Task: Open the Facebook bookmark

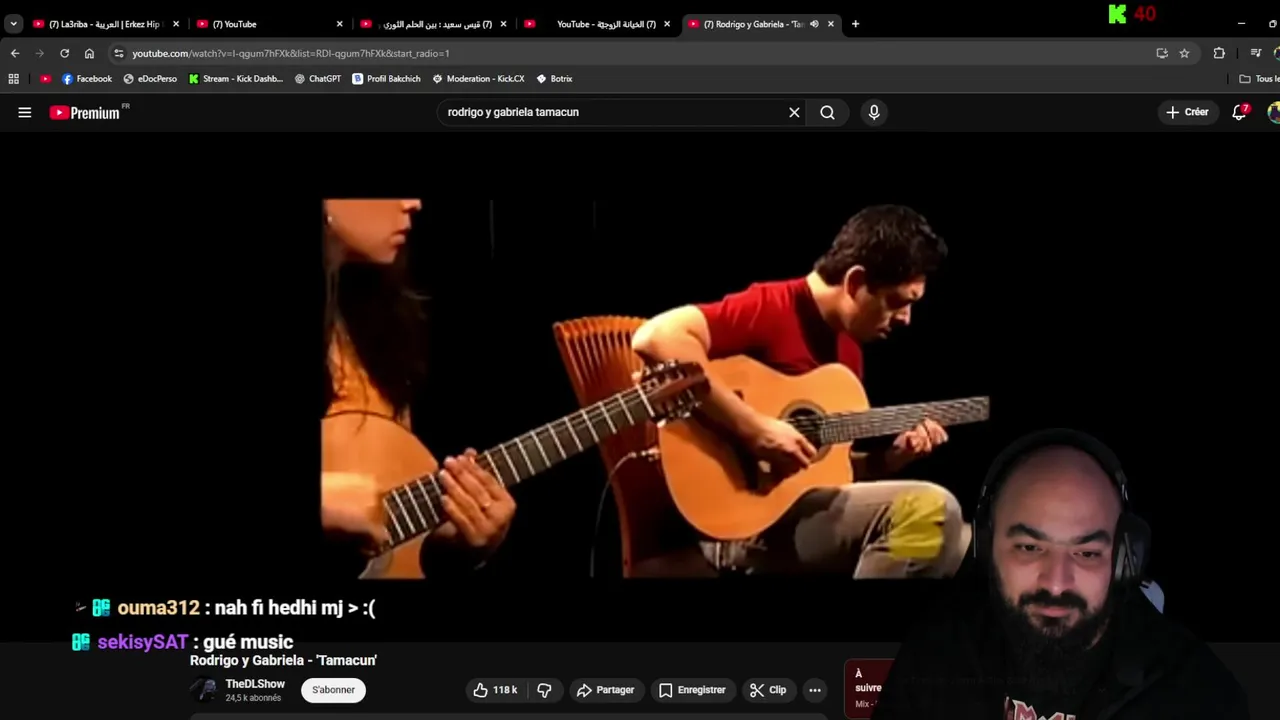Action: [x=87, y=79]
